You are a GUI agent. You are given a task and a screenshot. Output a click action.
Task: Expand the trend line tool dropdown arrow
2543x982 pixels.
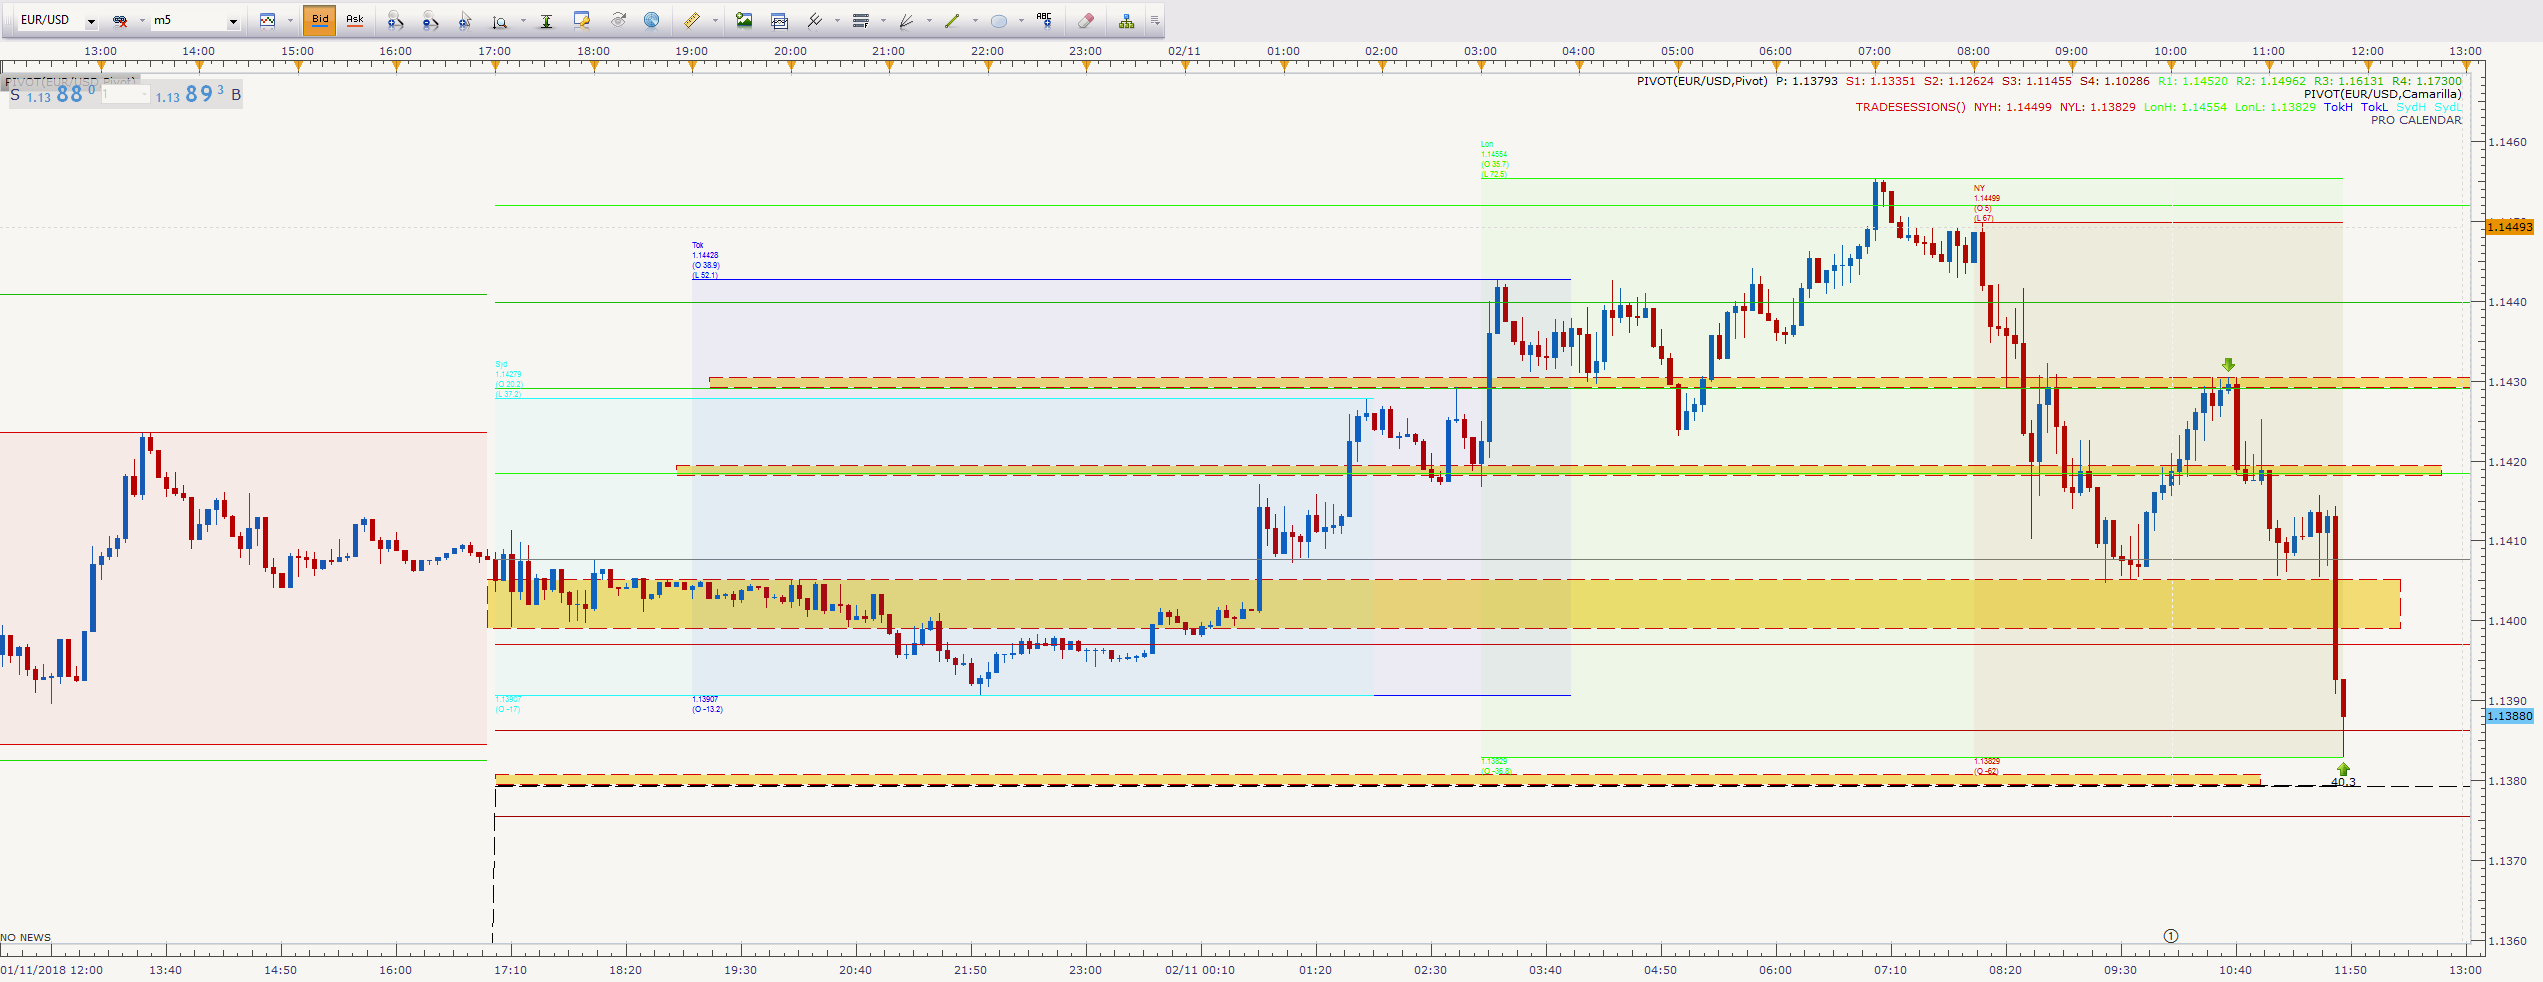pyautogui.click(x=975, y=20)
